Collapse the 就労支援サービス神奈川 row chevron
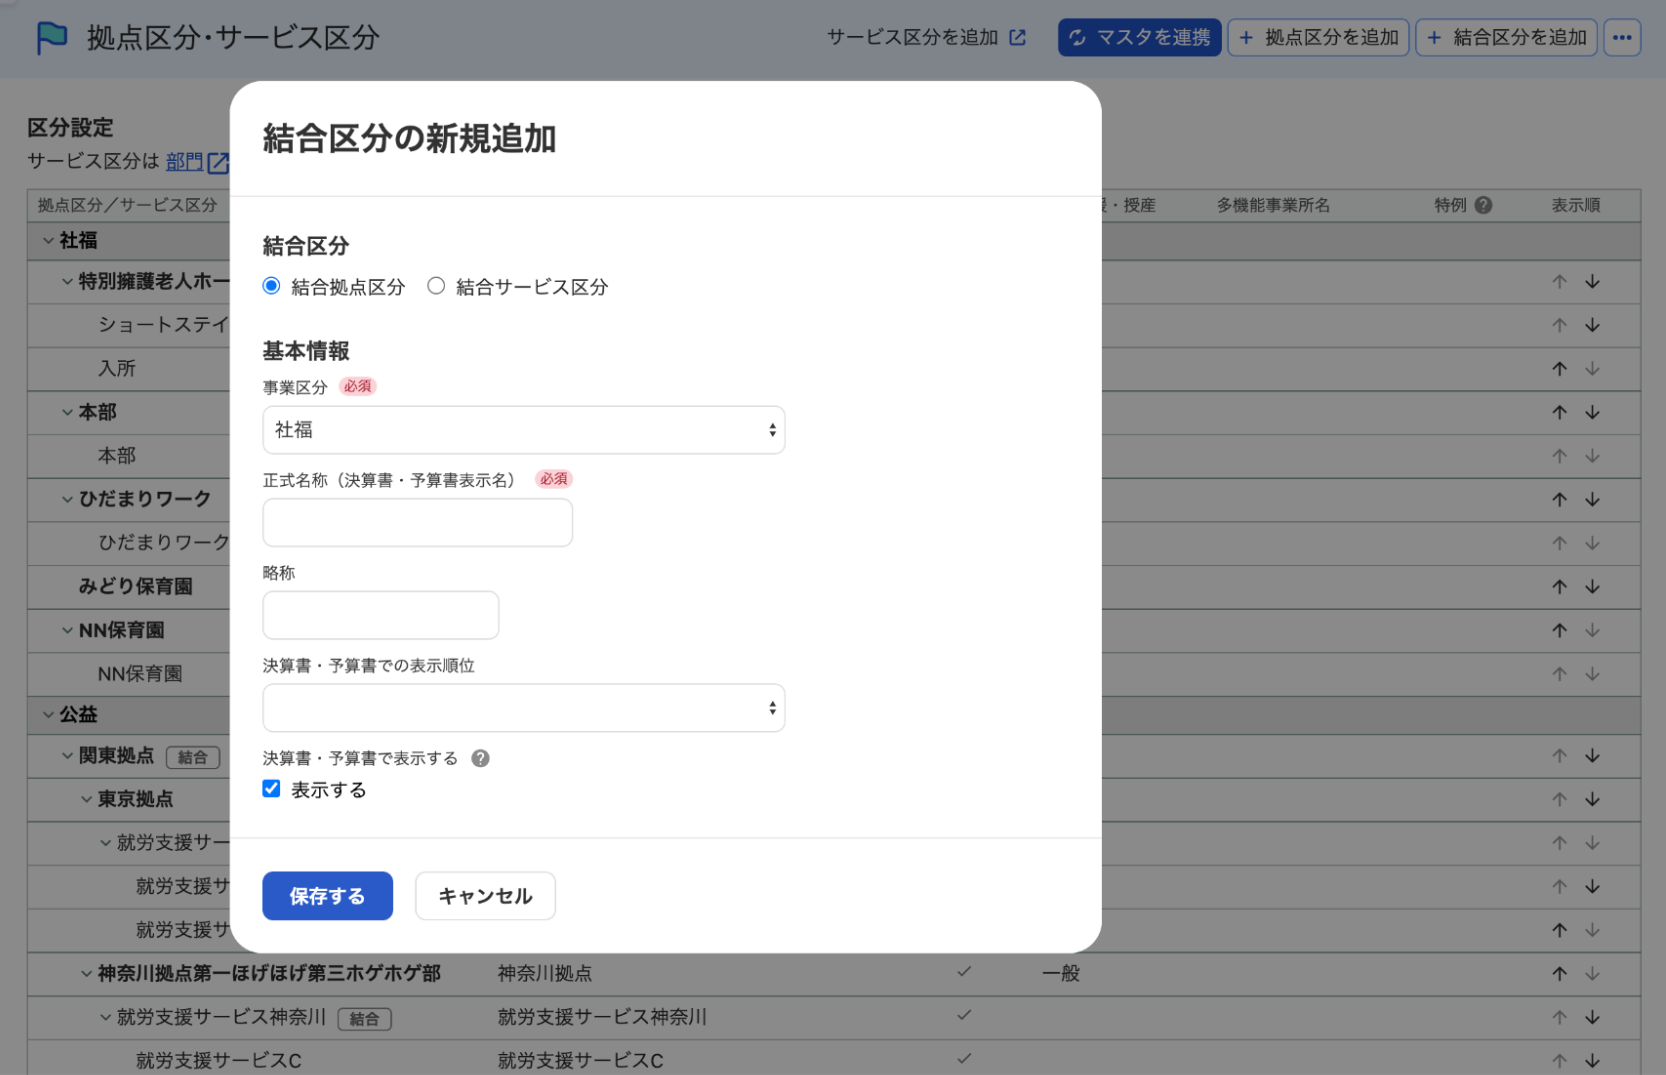The height and width of the screenshot is (1075, 1666). click(x=105, y=1017)
